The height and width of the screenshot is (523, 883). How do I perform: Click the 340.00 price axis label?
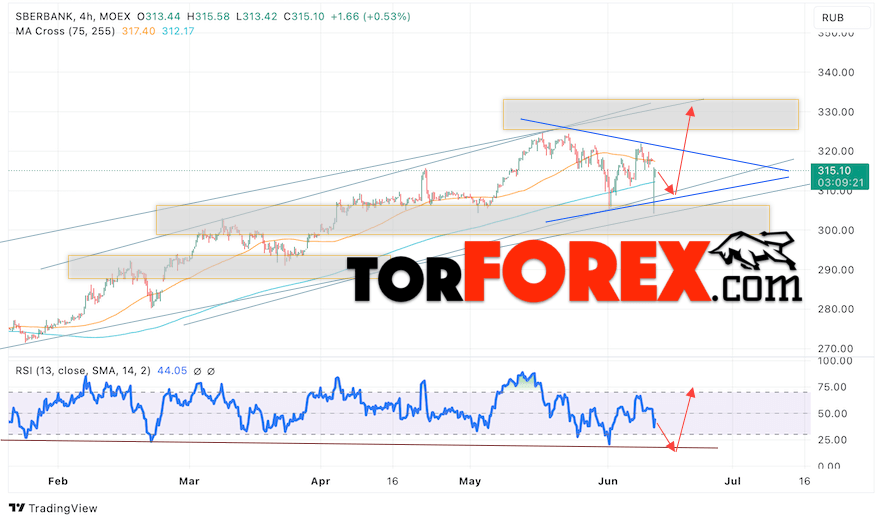click(836, 73)
